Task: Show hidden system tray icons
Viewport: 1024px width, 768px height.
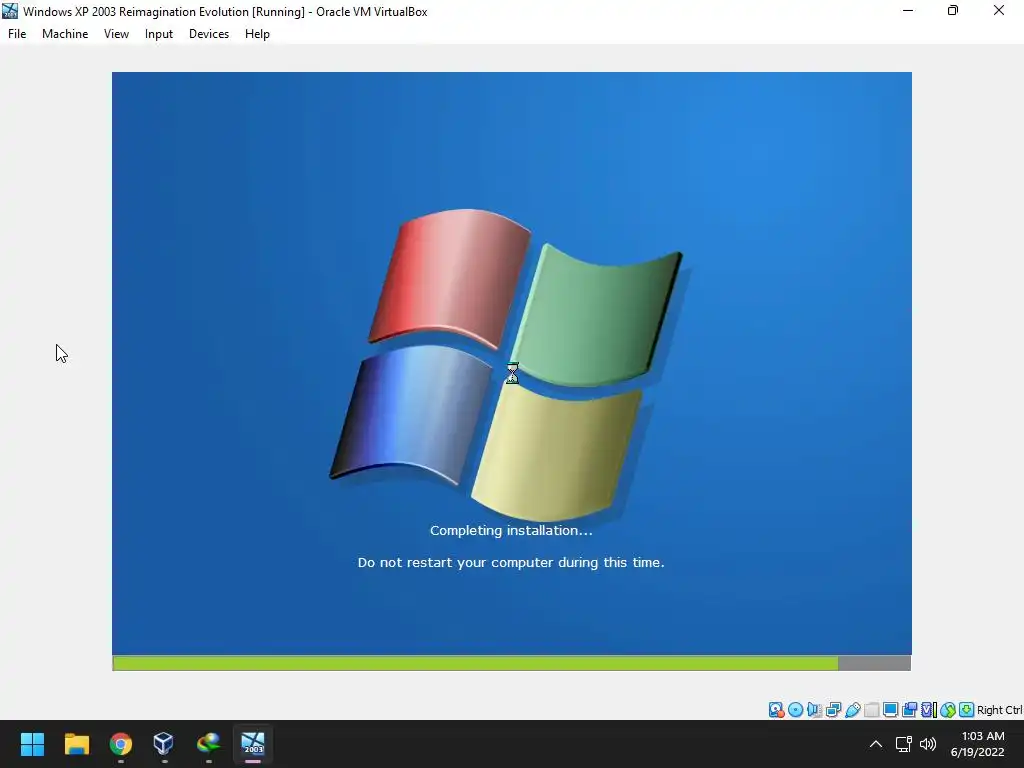Action: (x=876, y=744)
